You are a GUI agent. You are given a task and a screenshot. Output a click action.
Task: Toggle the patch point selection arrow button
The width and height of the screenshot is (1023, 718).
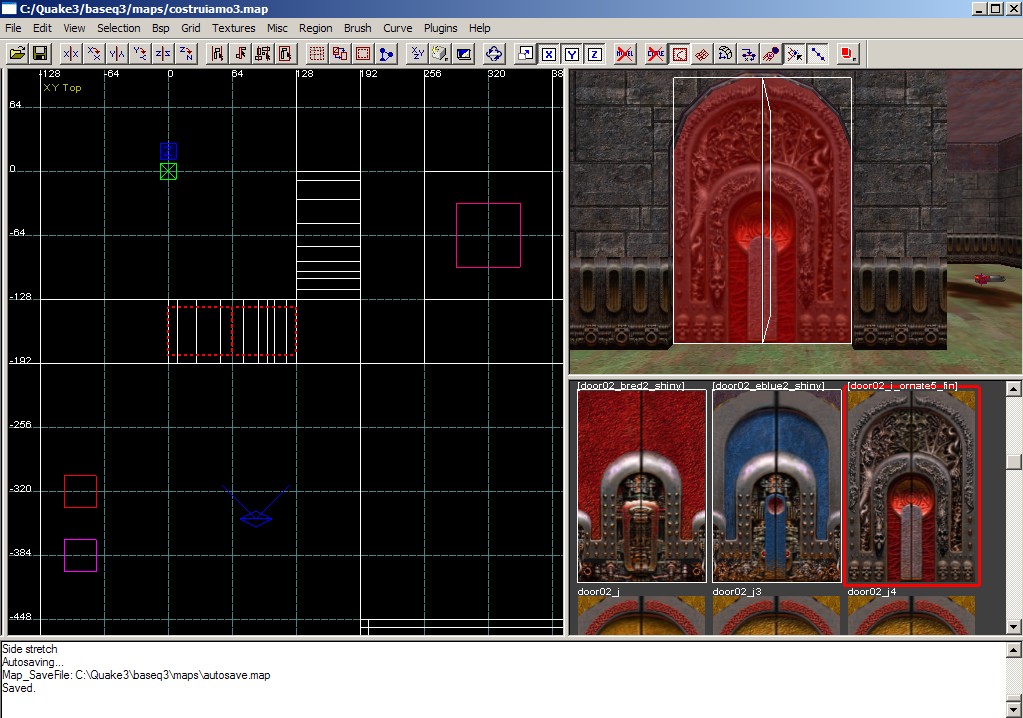(x=794, y=53)
